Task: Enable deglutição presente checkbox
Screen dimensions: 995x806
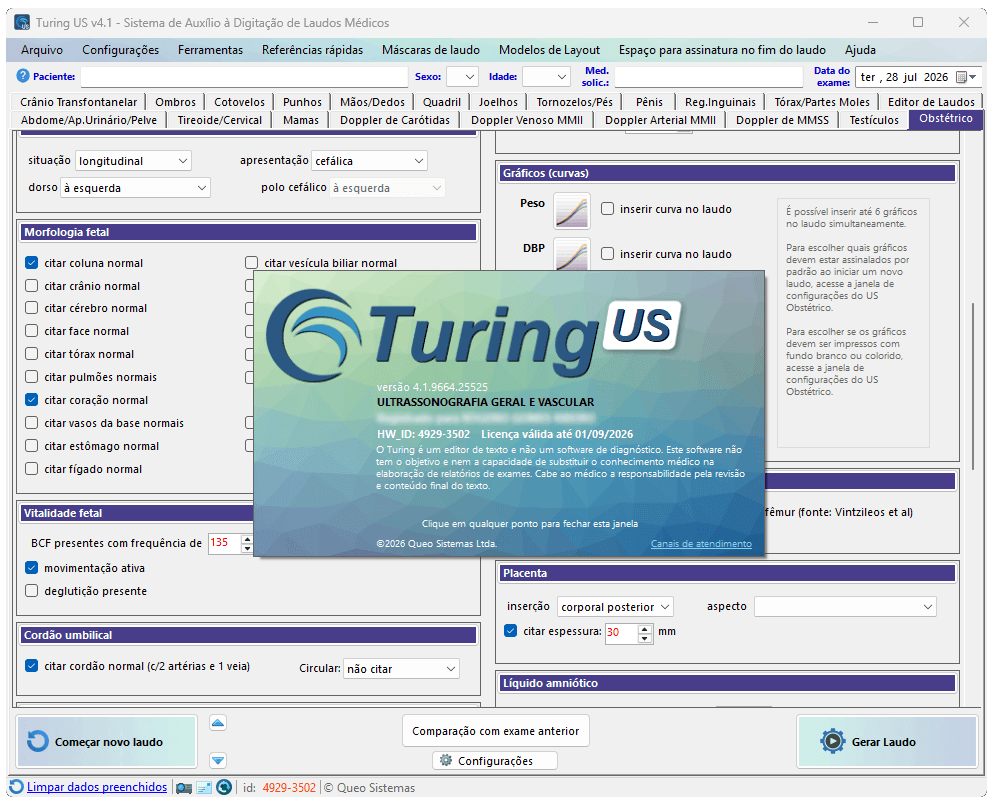Action: [32, 591]
